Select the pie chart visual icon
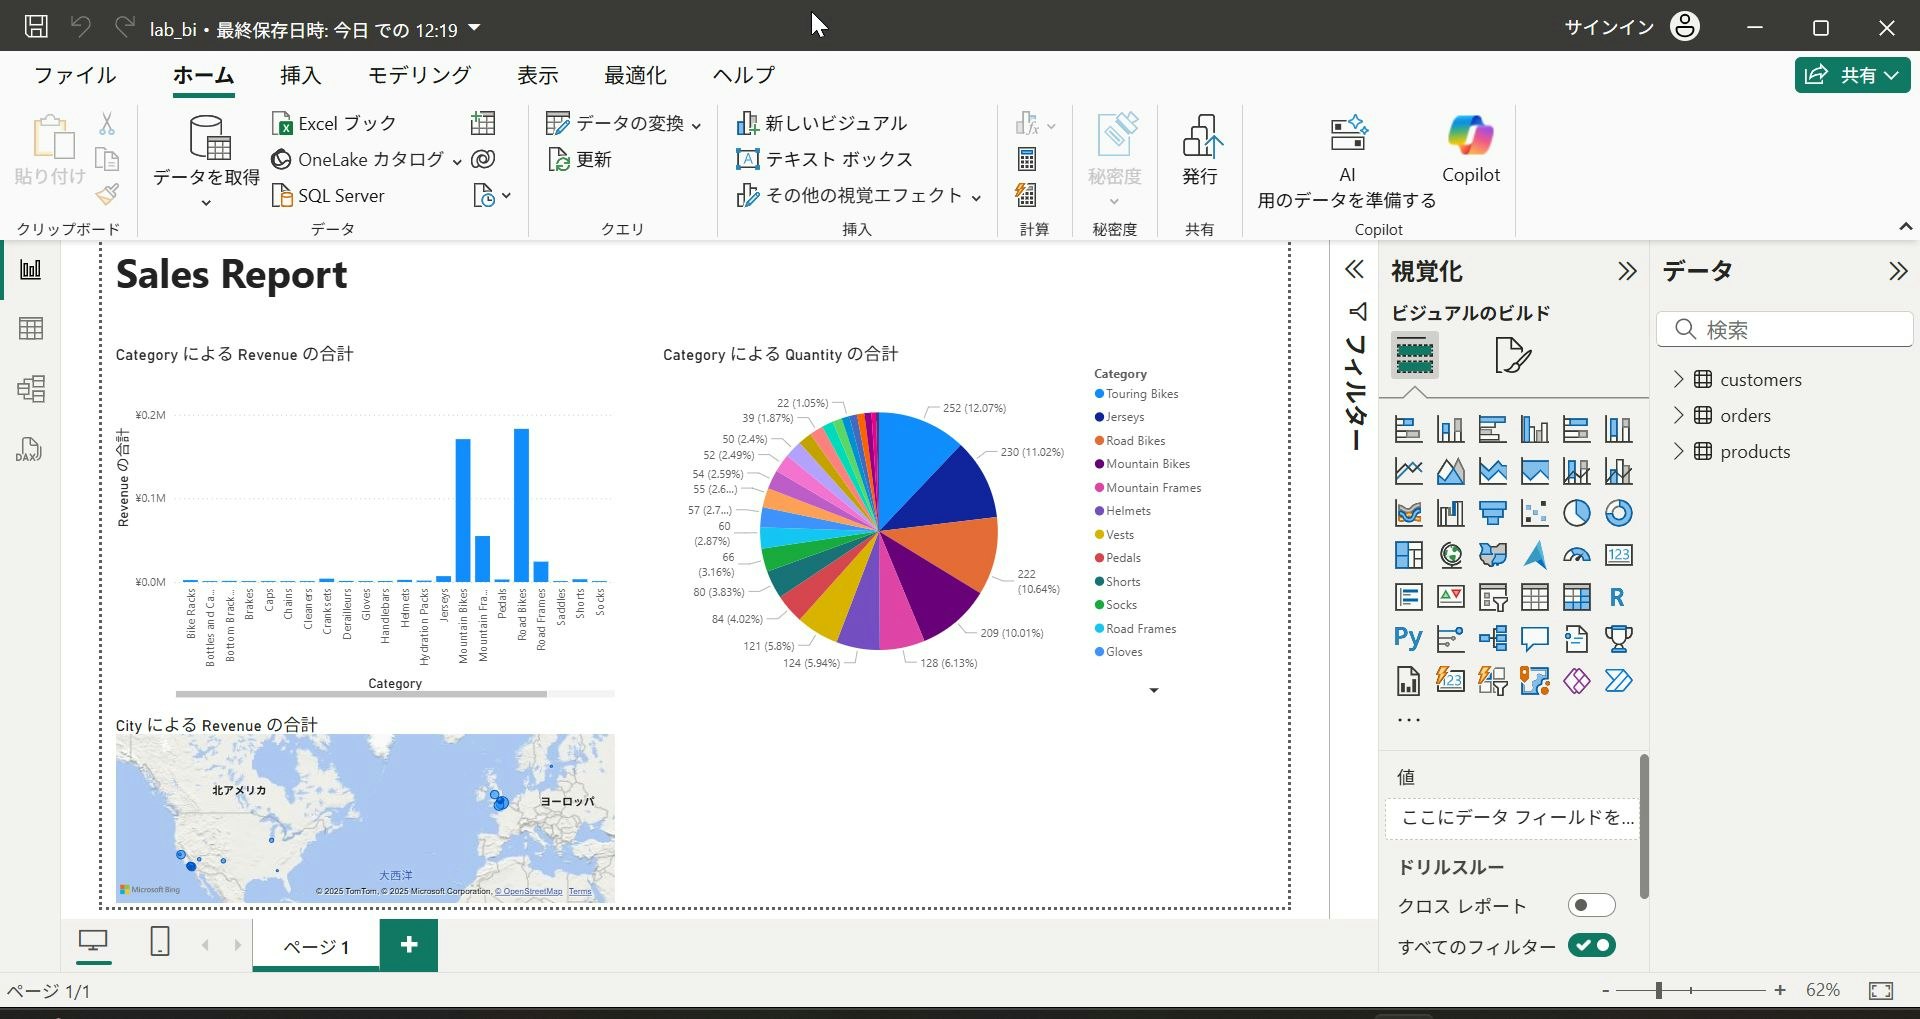The width and height of the screenshot is (1920, 1019). point(1576,513)
